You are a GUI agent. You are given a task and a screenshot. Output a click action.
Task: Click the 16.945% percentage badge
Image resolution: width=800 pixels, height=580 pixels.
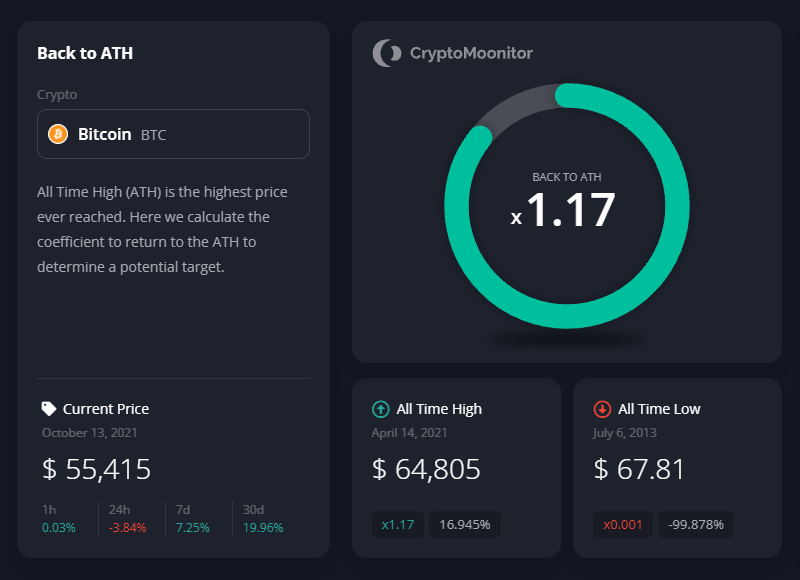[x=465, y=524]
